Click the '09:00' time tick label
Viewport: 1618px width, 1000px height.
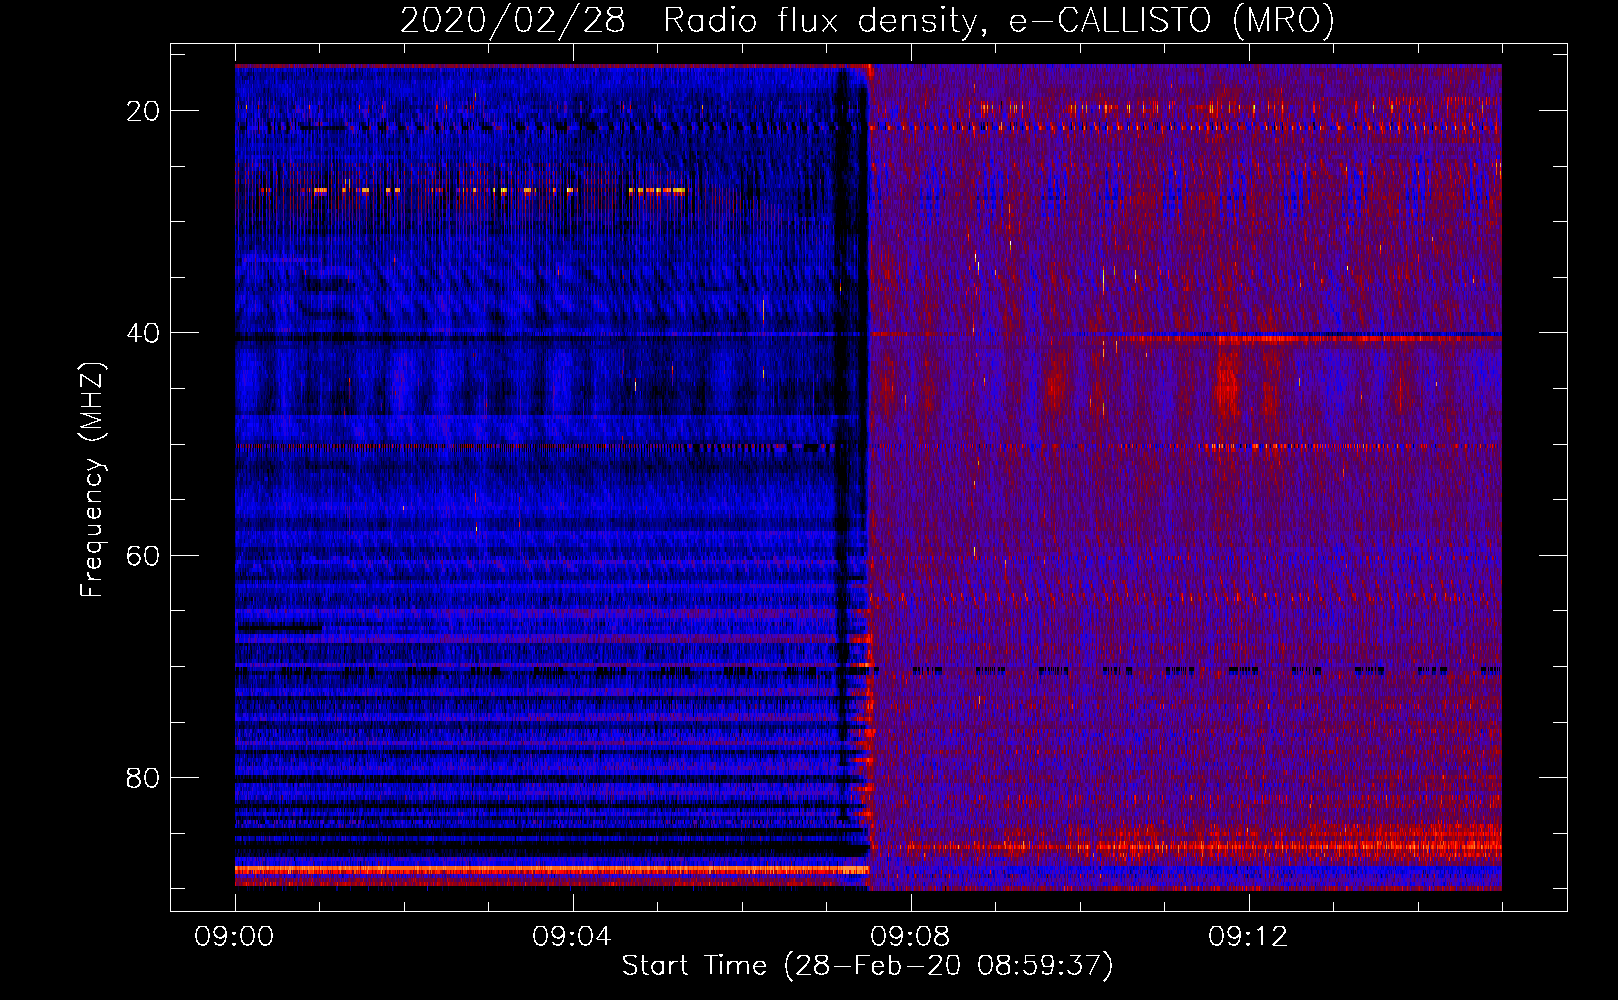tap(234, 937)
